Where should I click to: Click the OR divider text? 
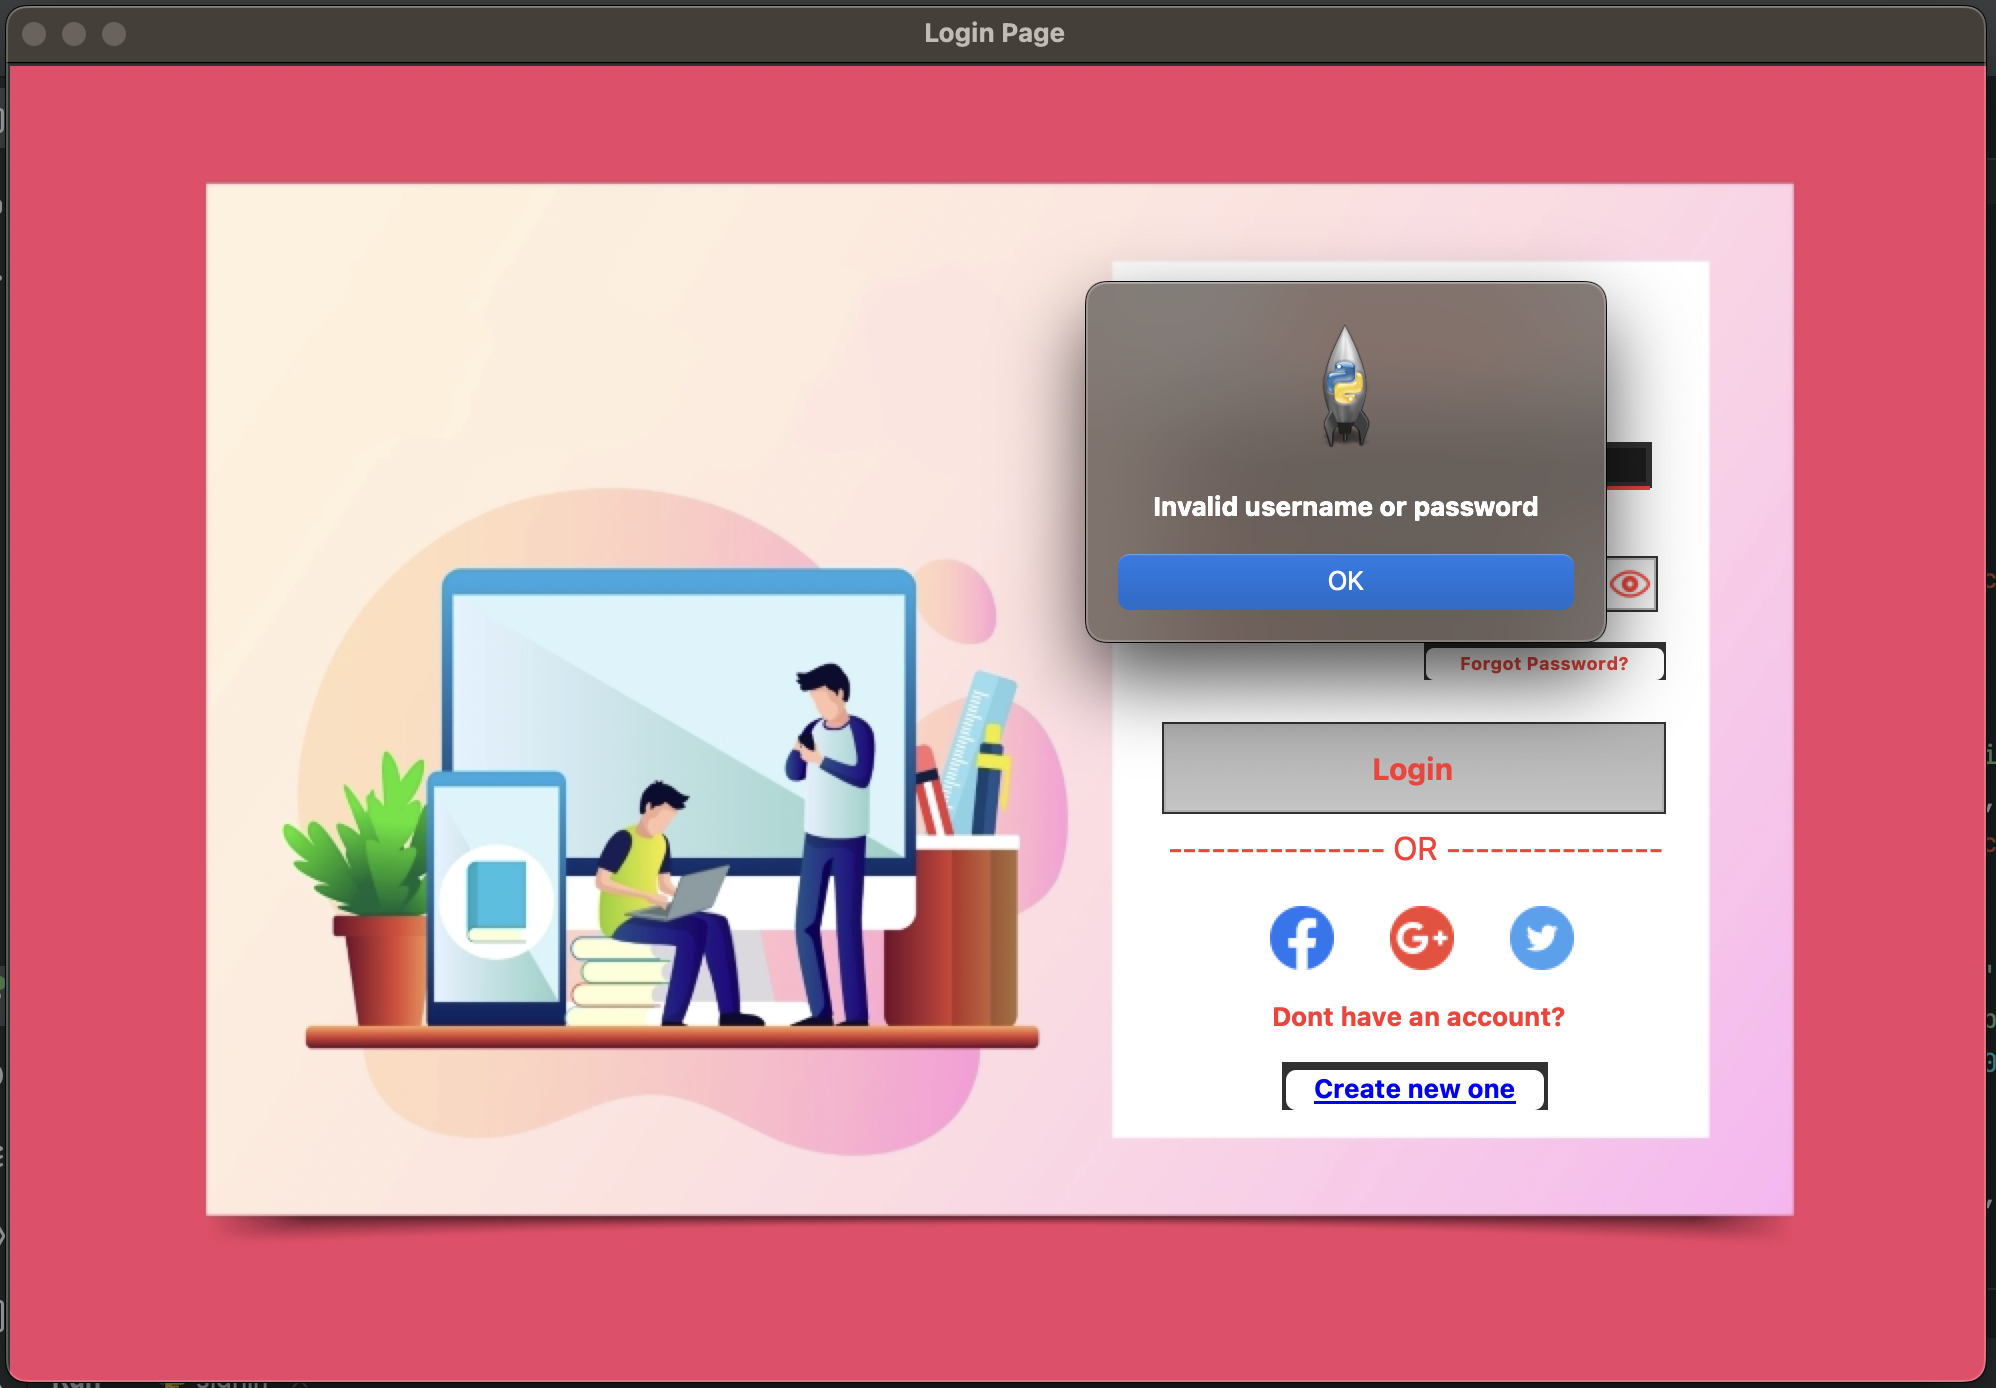click(x=1414, y=849)
